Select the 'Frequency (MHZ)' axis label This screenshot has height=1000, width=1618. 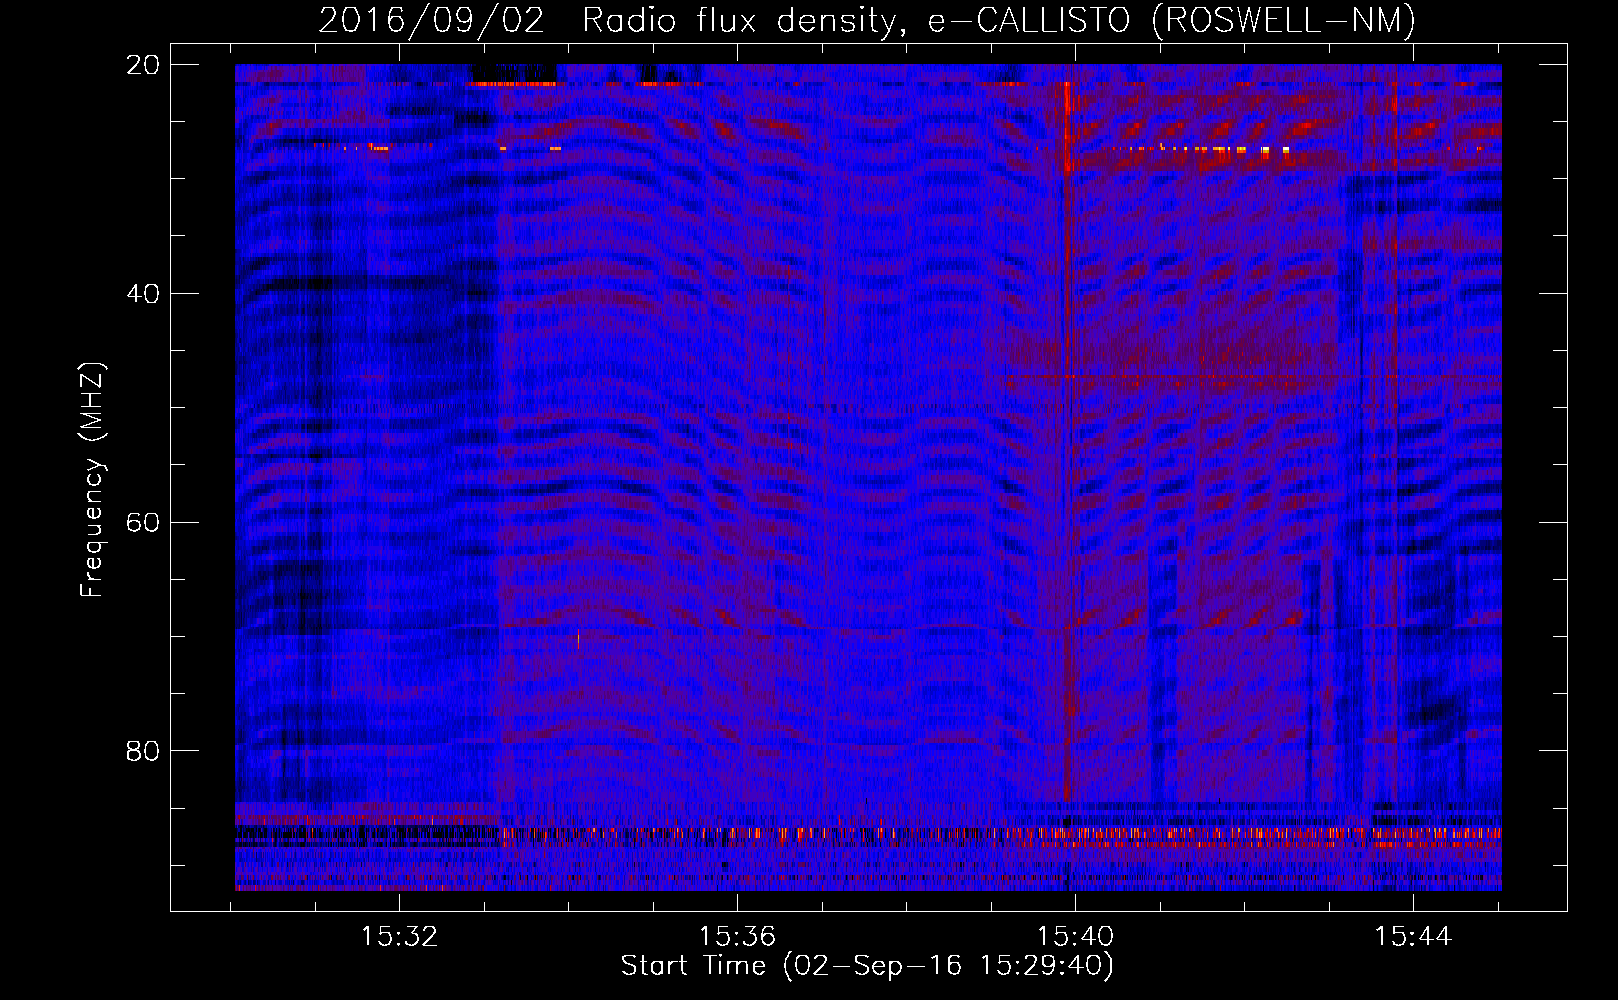pos(91,480)
